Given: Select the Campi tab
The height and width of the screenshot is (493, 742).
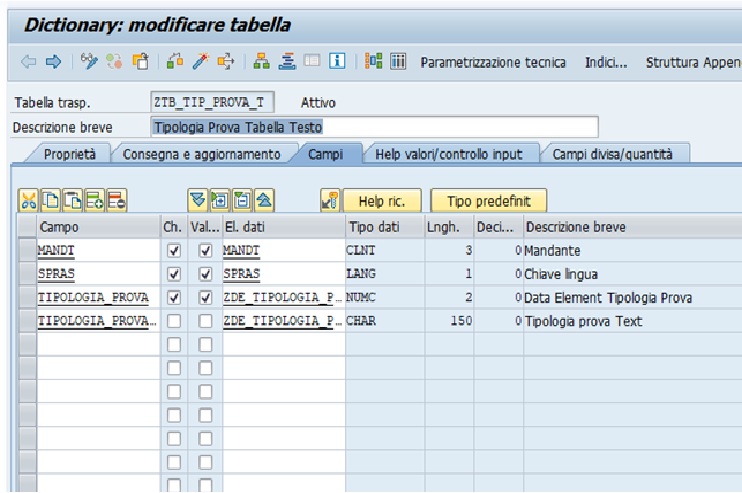Looking at the screenshot, I should click(x=326, y=154).
